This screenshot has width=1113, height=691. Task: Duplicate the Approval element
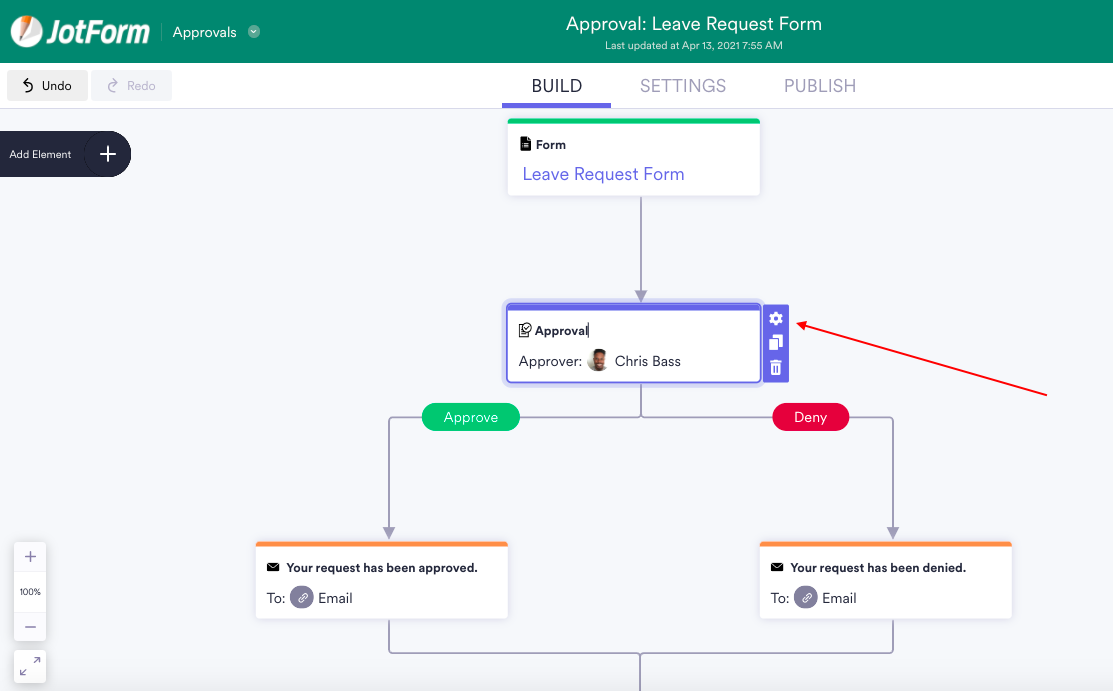776,343
